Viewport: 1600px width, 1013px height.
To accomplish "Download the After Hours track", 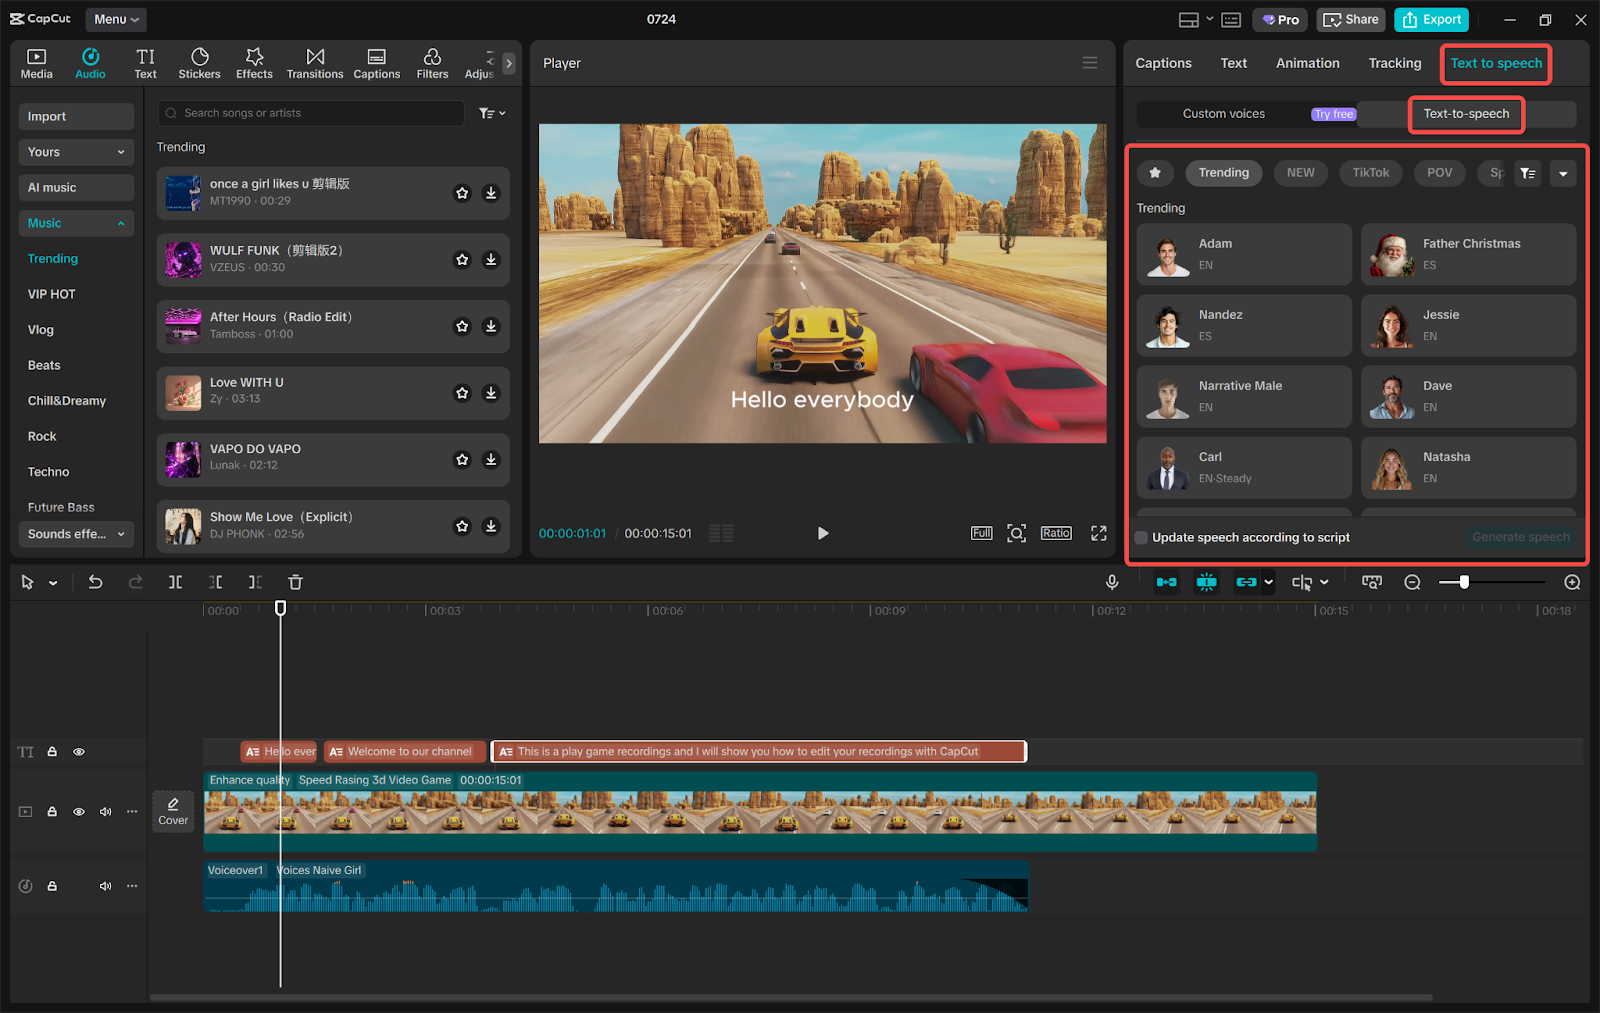I will pyautogui.click(x=491, y=326).
